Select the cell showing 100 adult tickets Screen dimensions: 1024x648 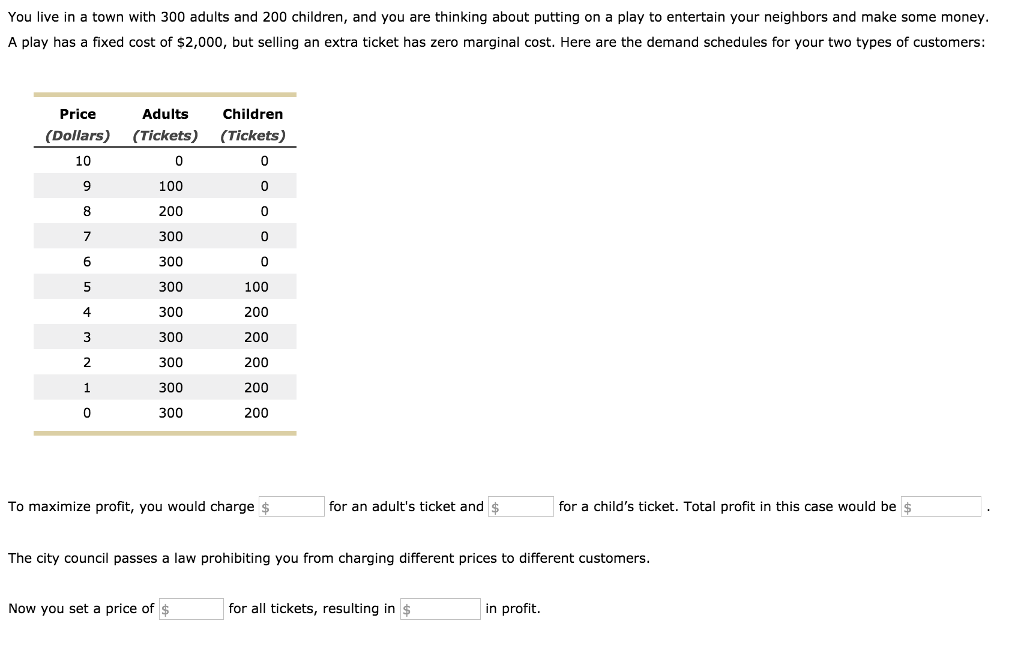point(170,185)
